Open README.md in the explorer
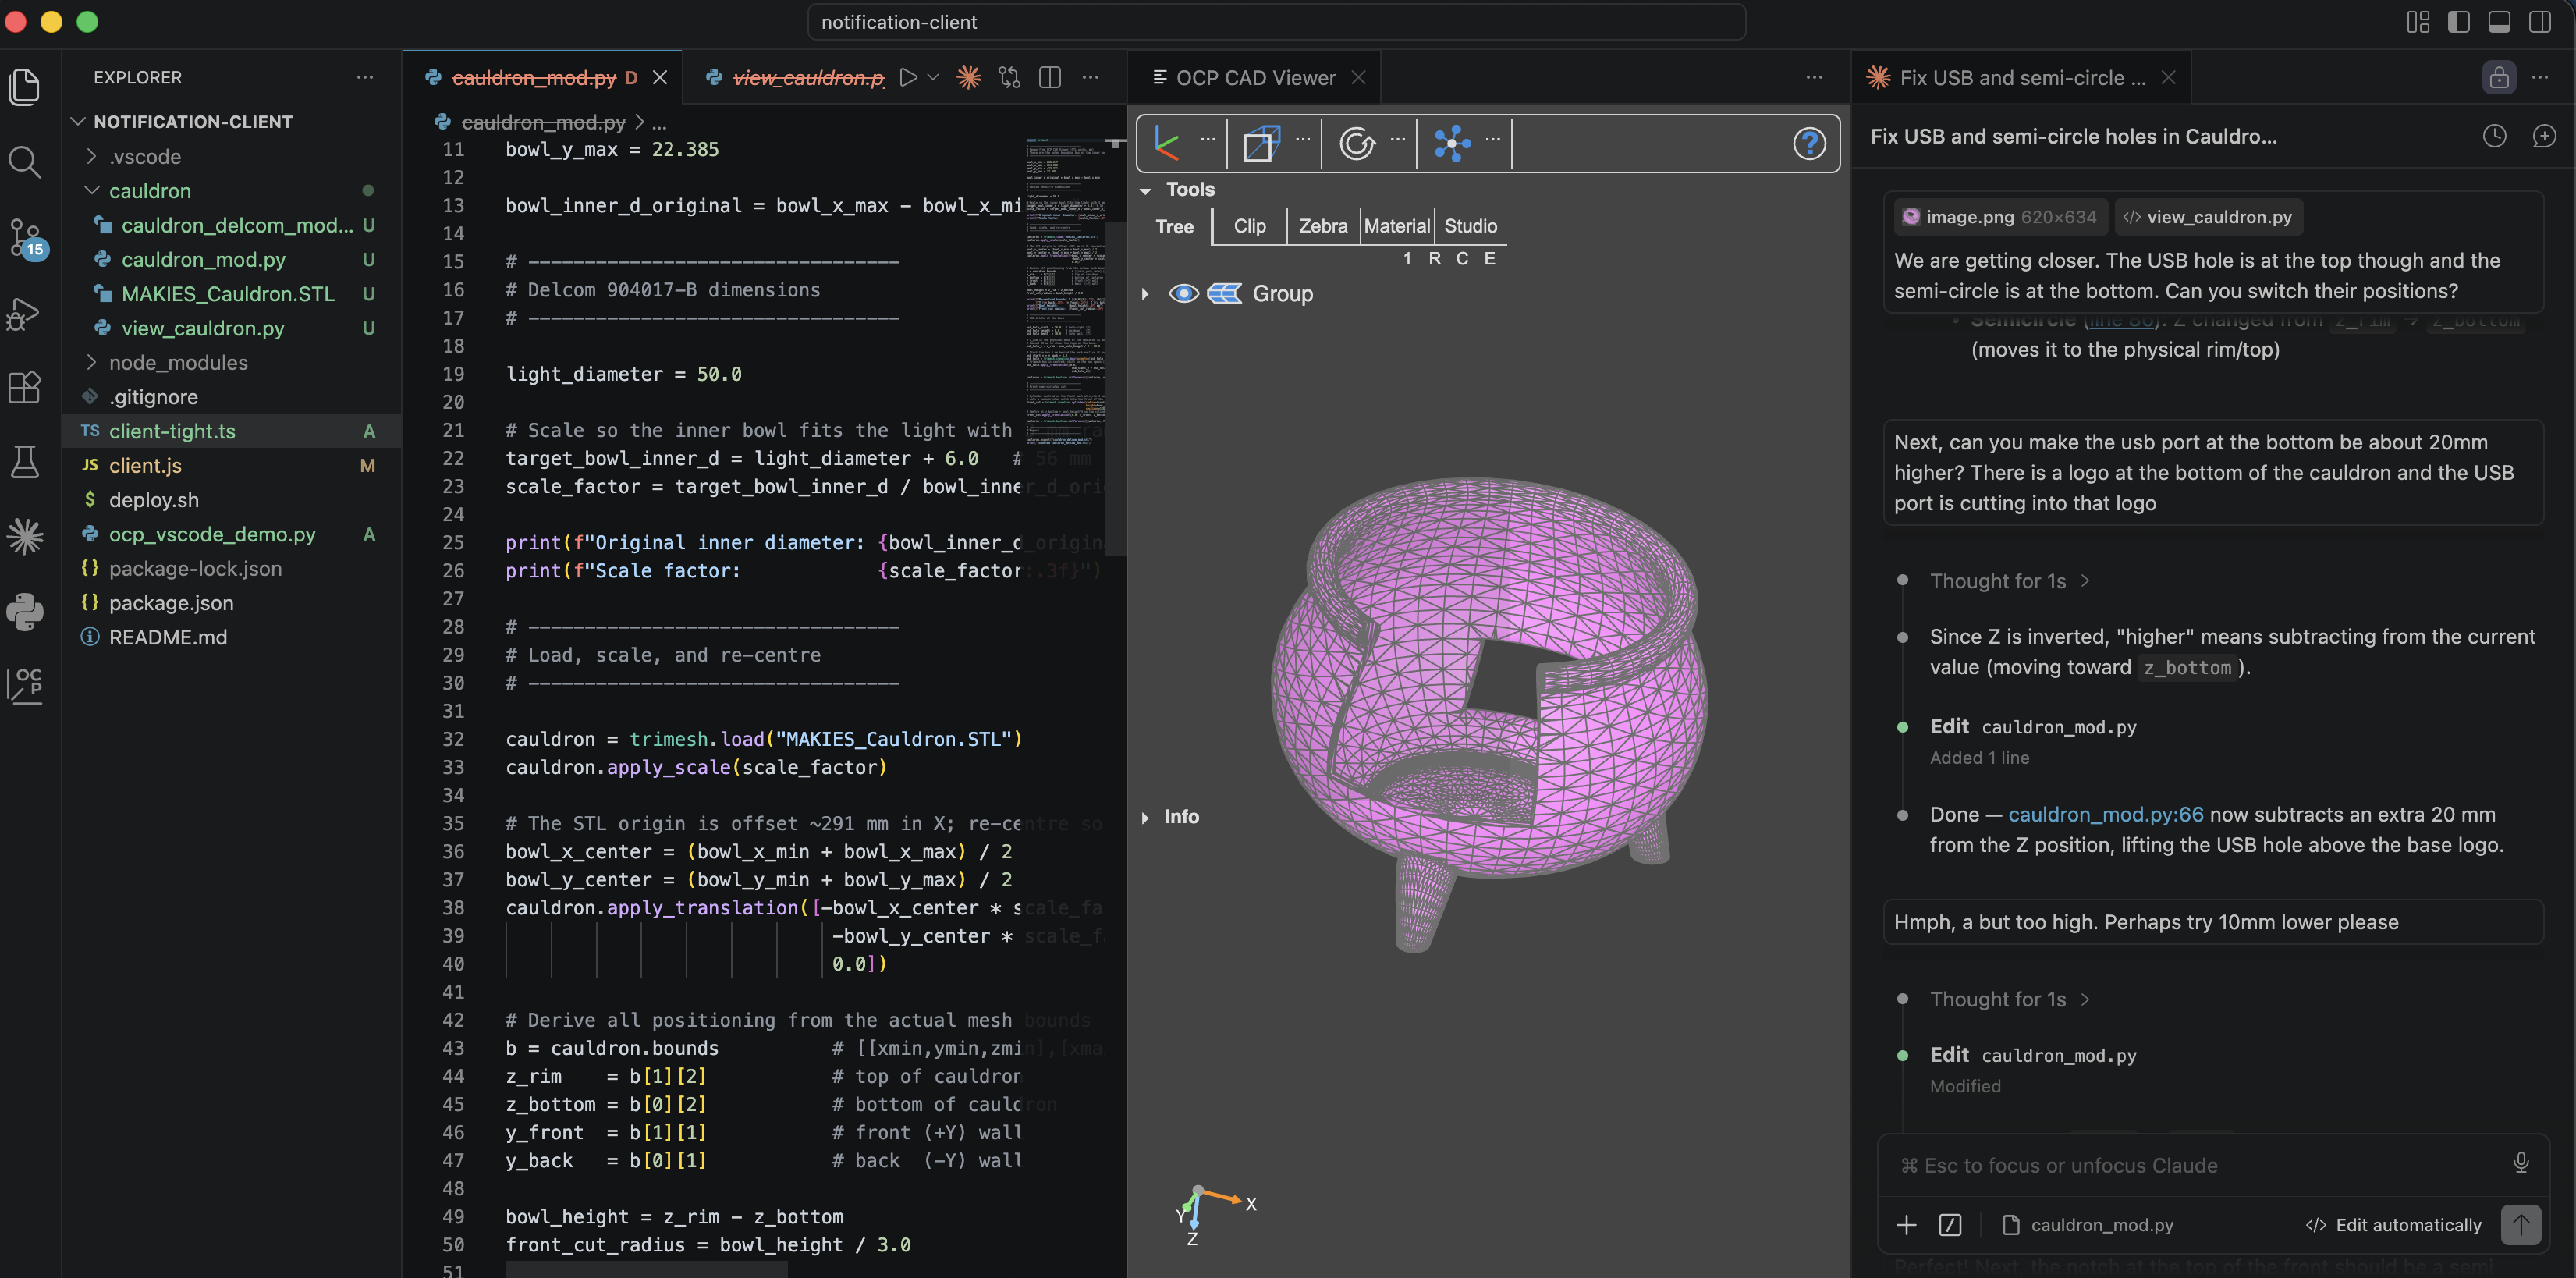 (x=232, y=637)
